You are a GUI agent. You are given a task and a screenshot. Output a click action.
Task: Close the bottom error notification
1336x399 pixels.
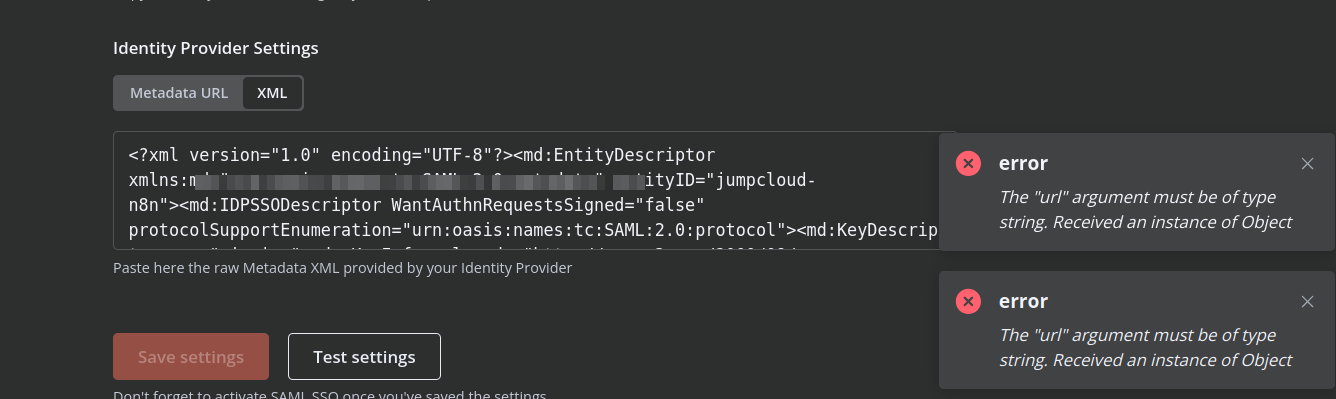click(1307, 302)
